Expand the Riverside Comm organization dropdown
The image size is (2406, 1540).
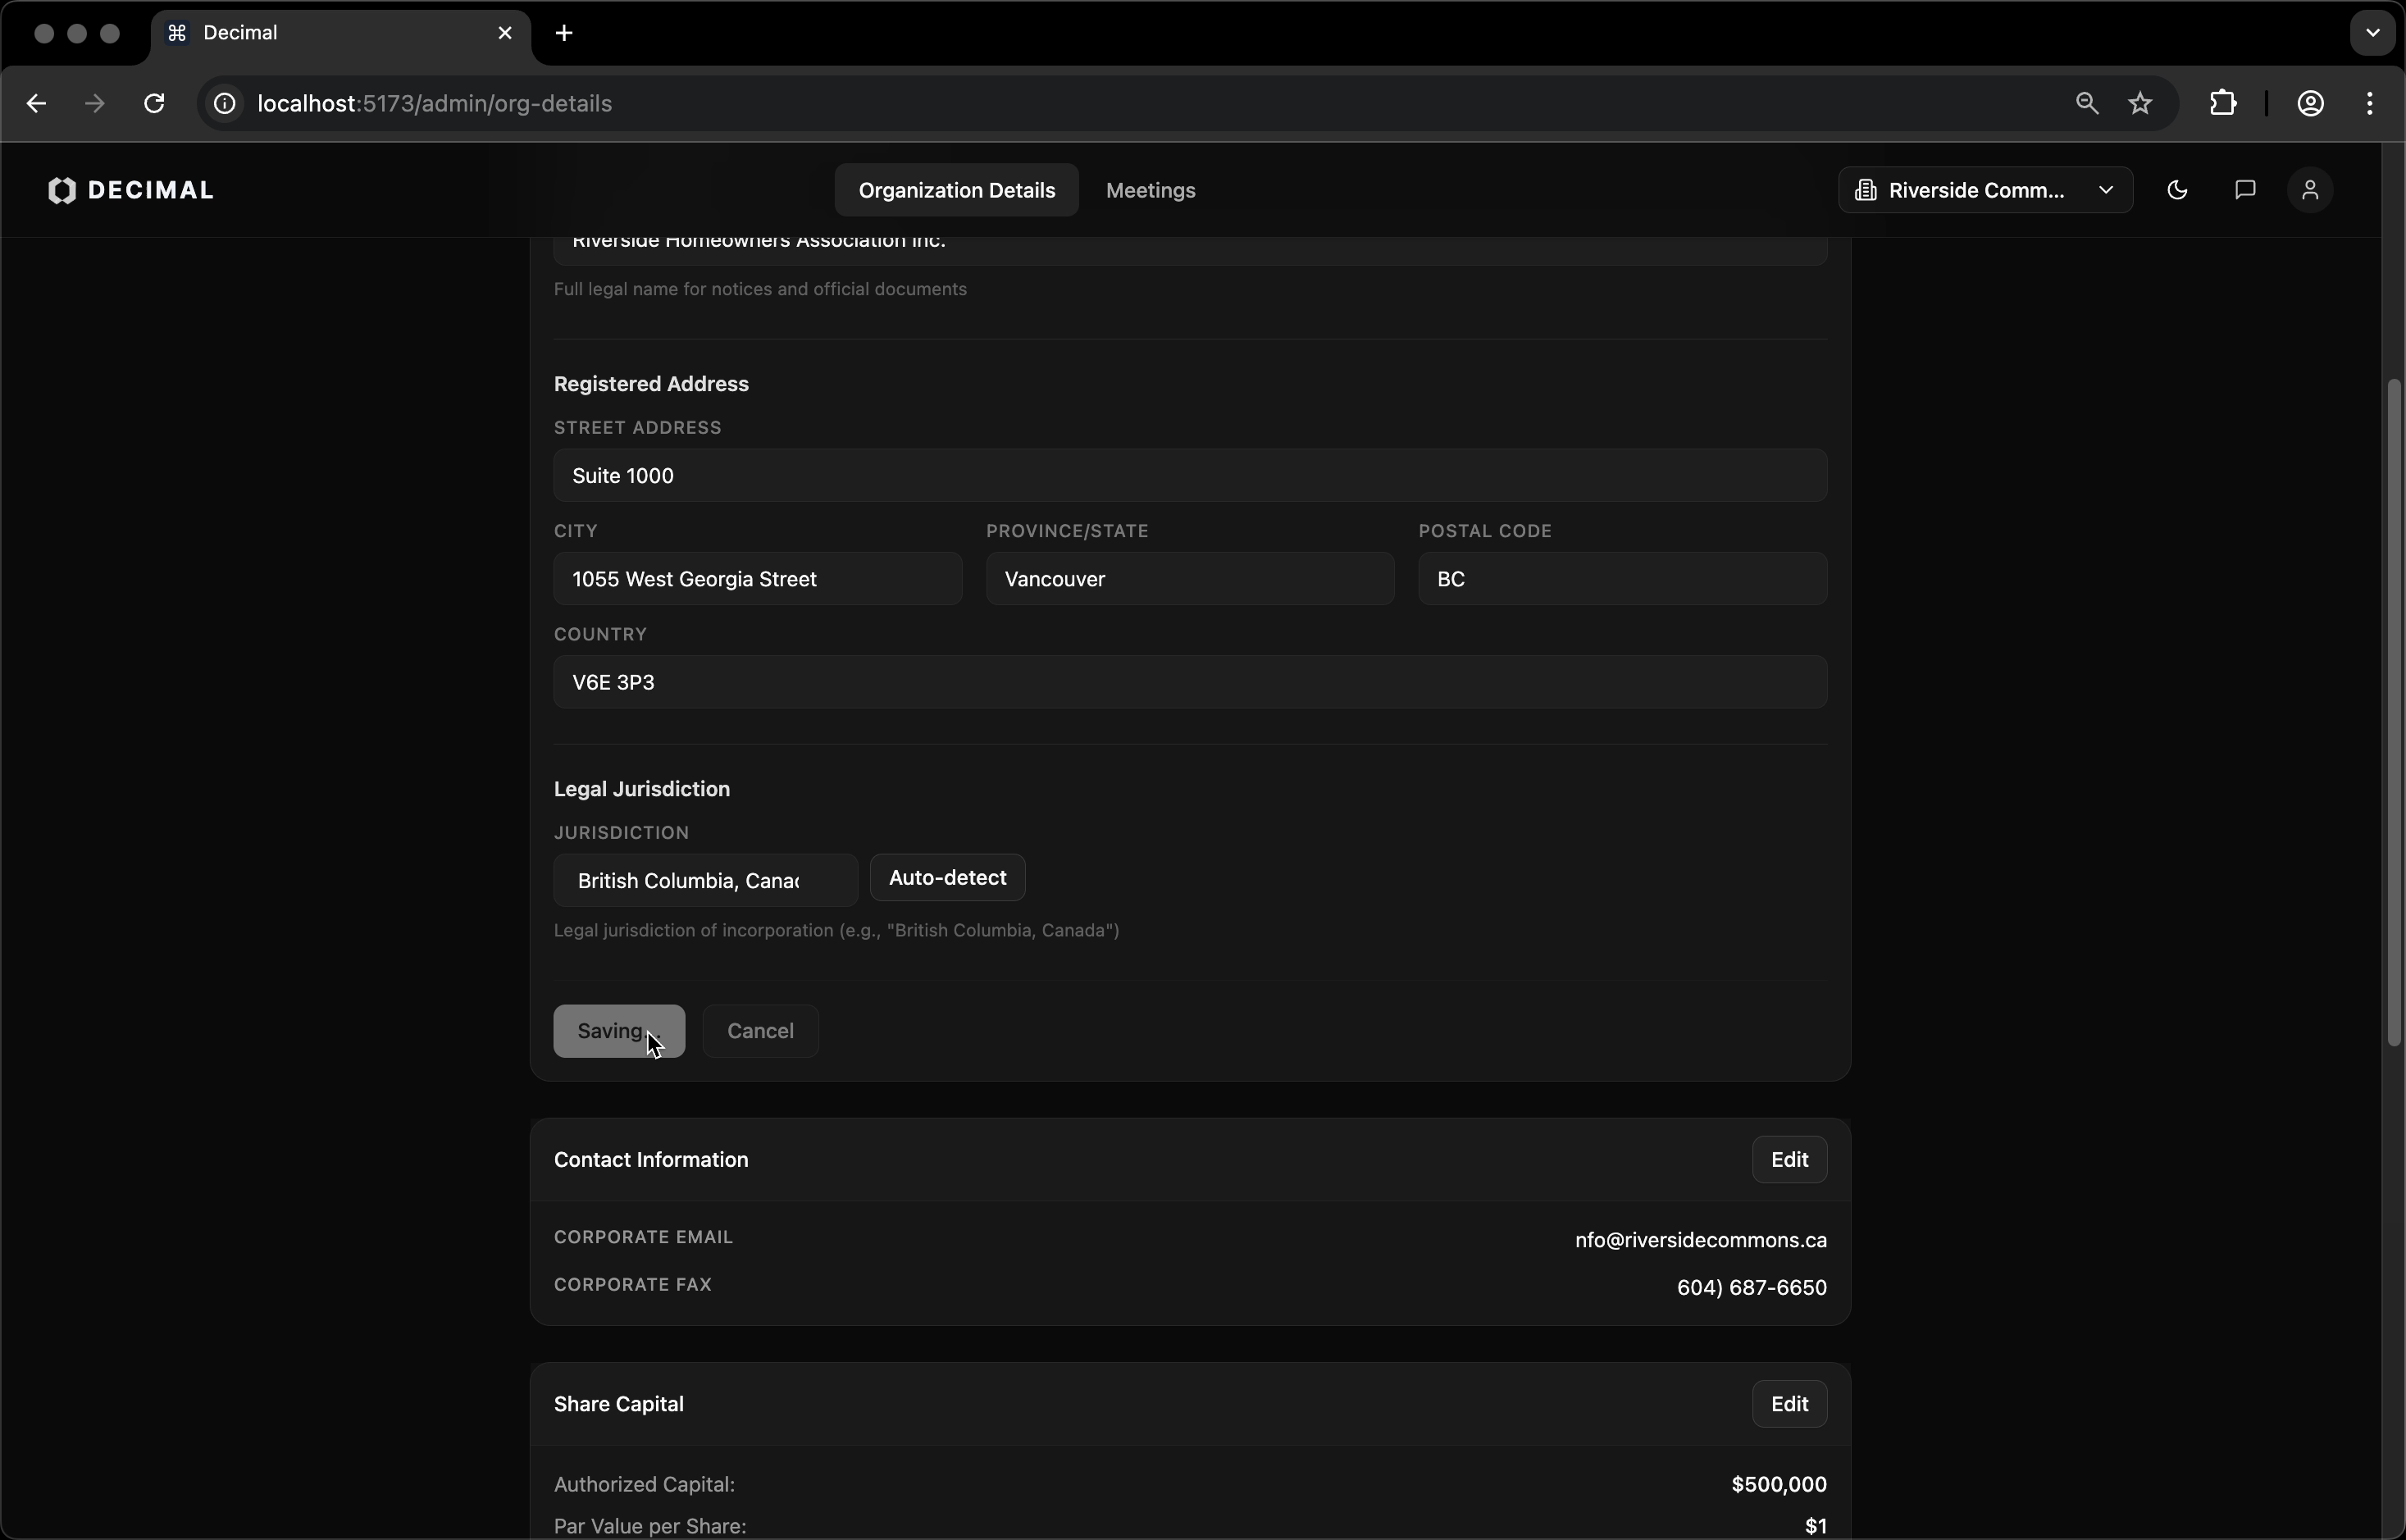click(x=1984, y=190)
